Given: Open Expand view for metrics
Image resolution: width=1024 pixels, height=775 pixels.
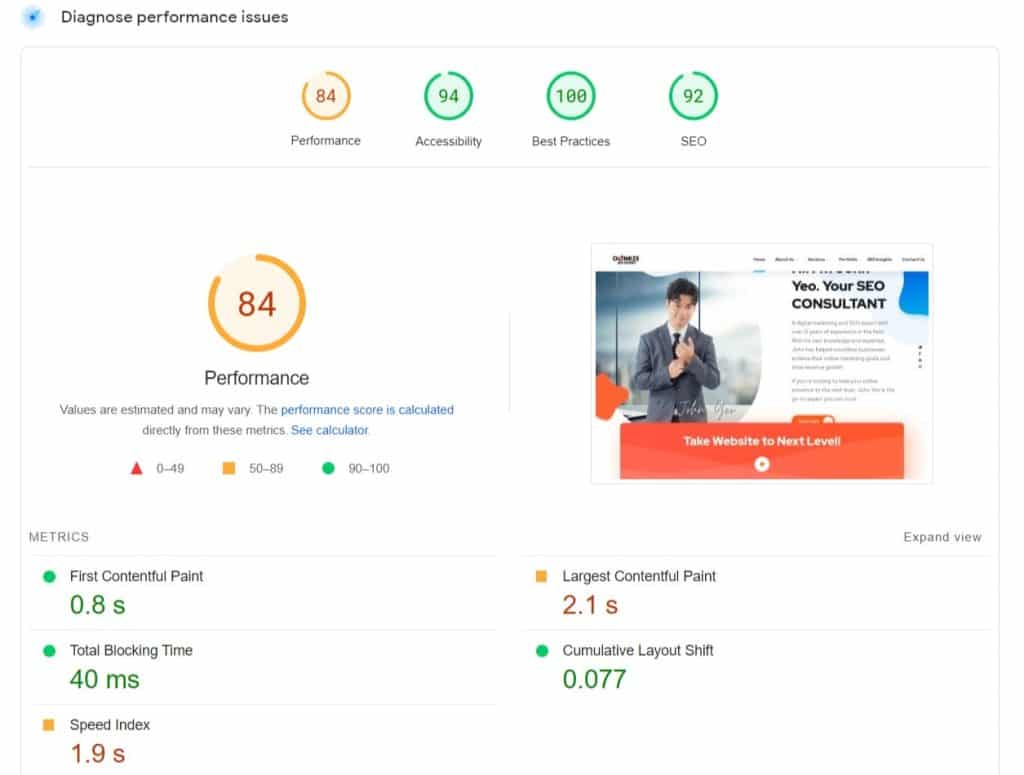Looking at the screenshot, I should 941,537.
